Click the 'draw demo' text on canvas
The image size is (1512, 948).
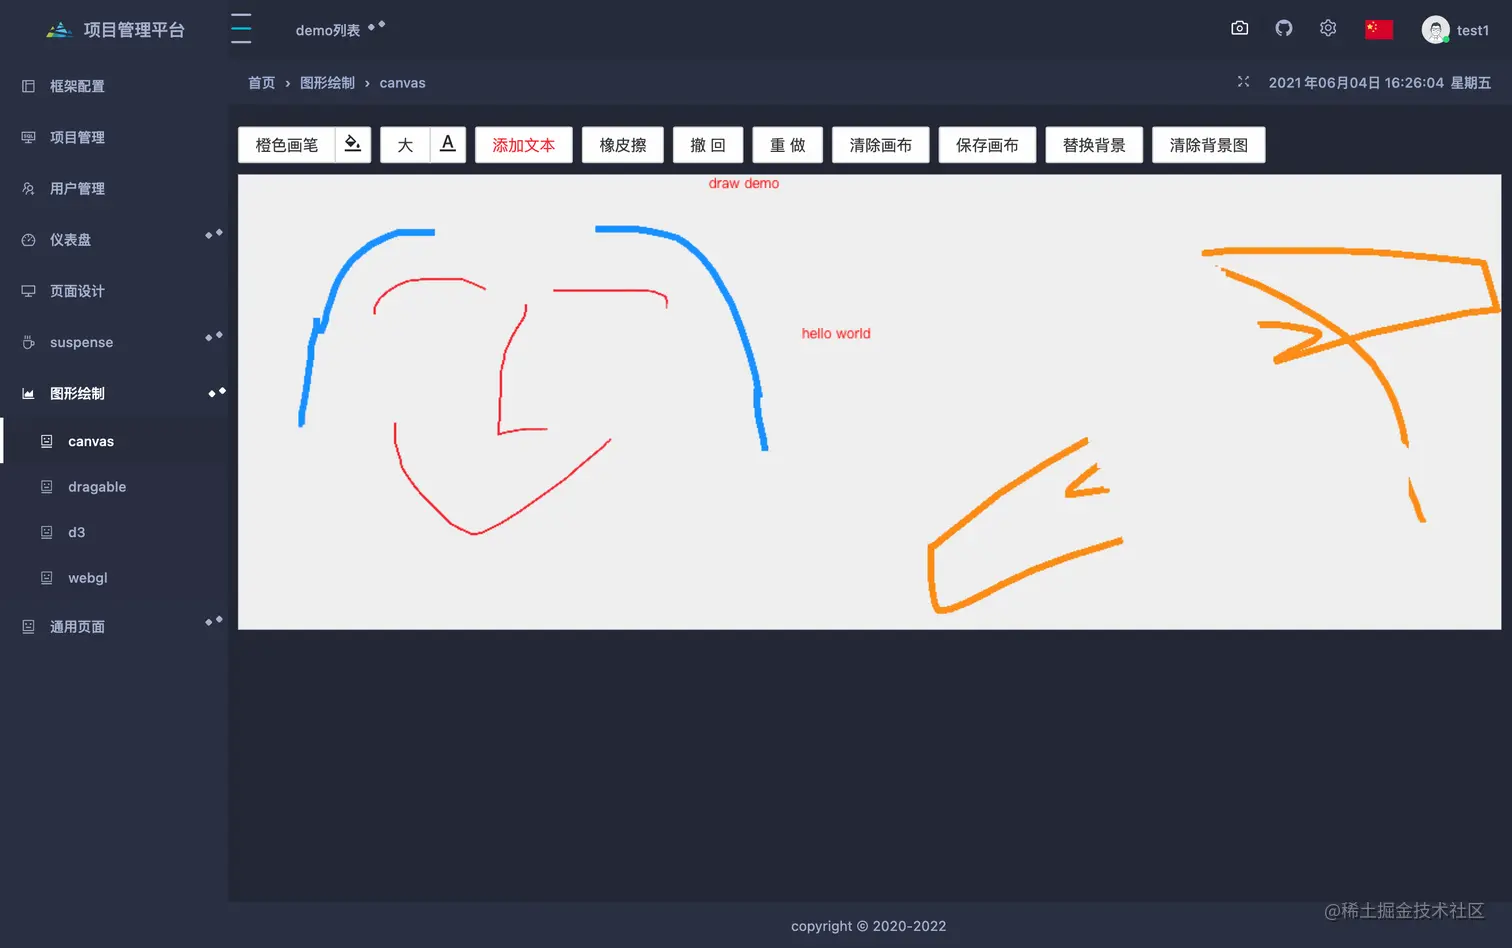click(x=744, y=183)
